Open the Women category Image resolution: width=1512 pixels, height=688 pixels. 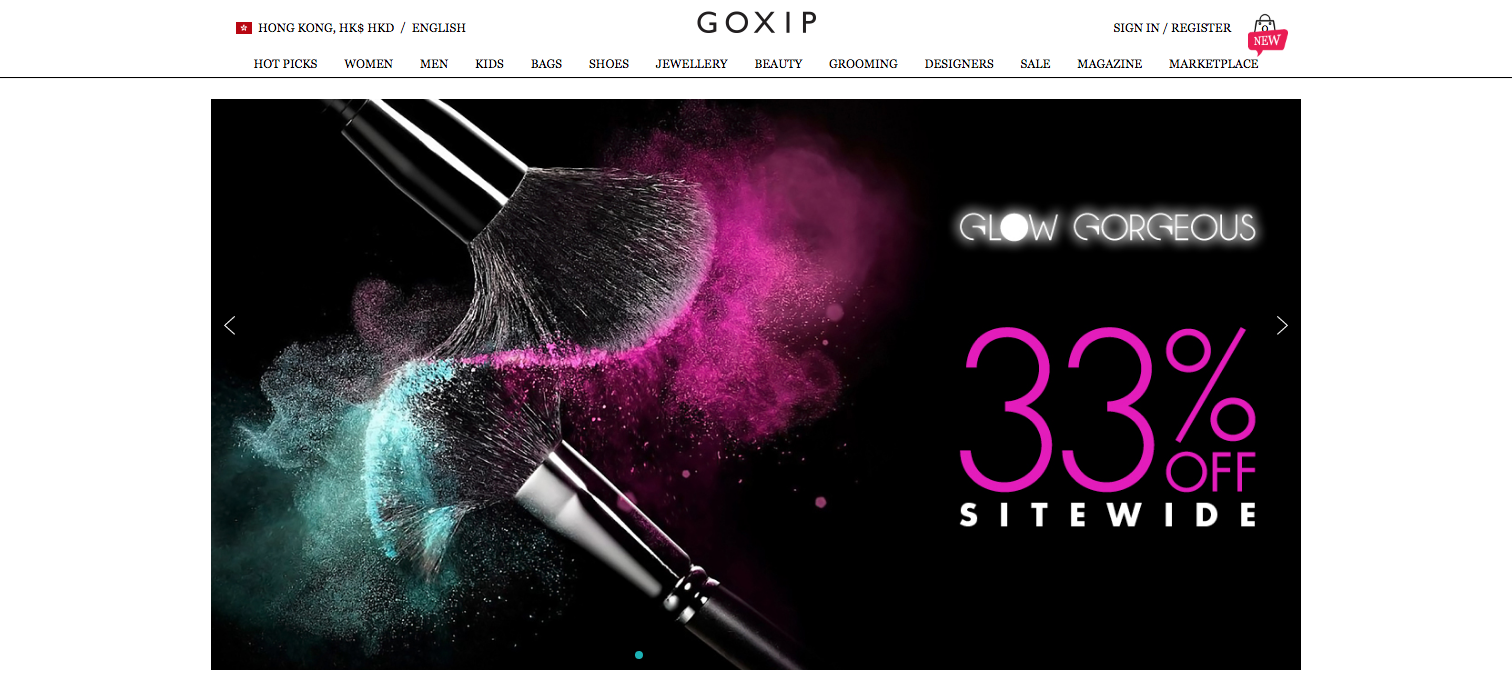[x=368, y=64]
